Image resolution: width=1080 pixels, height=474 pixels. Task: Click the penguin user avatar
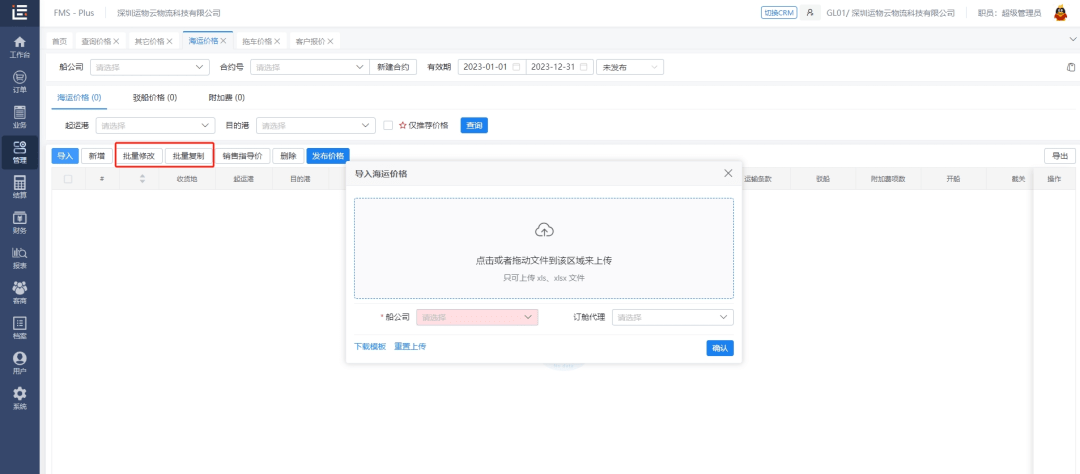(1061, 13)
